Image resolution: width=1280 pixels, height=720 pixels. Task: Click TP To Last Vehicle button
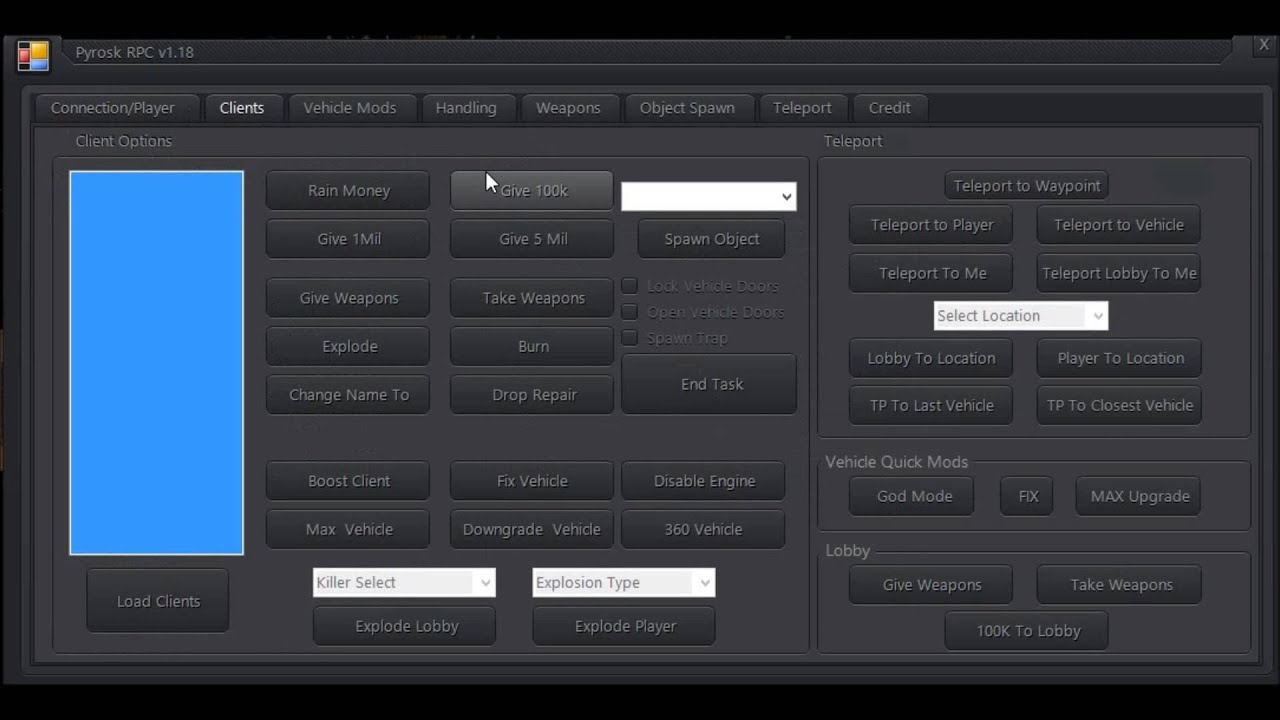pyautogui.click(x=931, y=405)
